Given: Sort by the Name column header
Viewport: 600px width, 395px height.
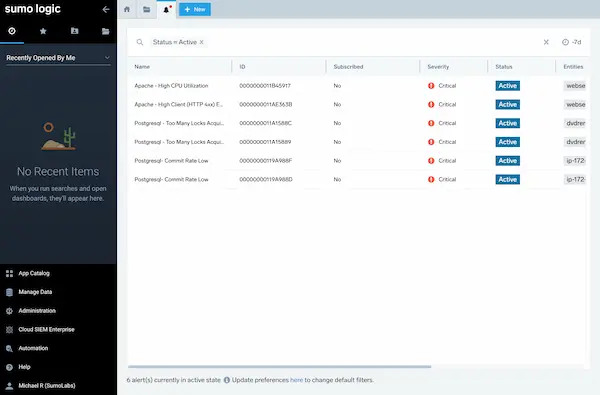Looking at the screenshot, I should click(x=142, y=67).
